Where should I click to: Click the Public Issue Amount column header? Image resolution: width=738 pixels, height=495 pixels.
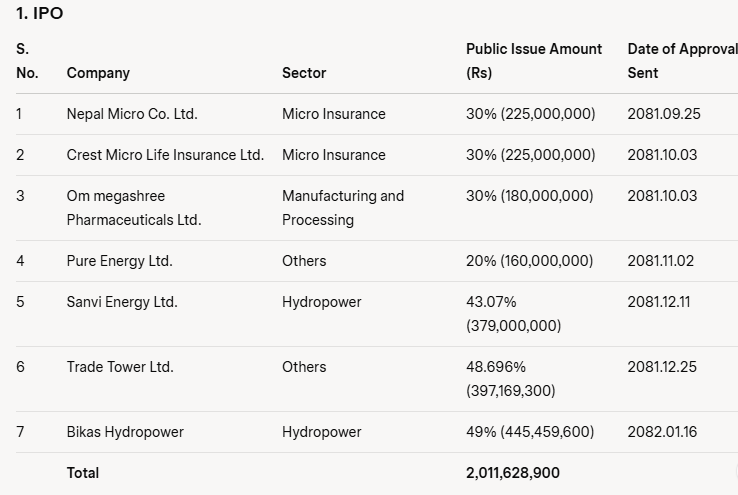(534, 61)
